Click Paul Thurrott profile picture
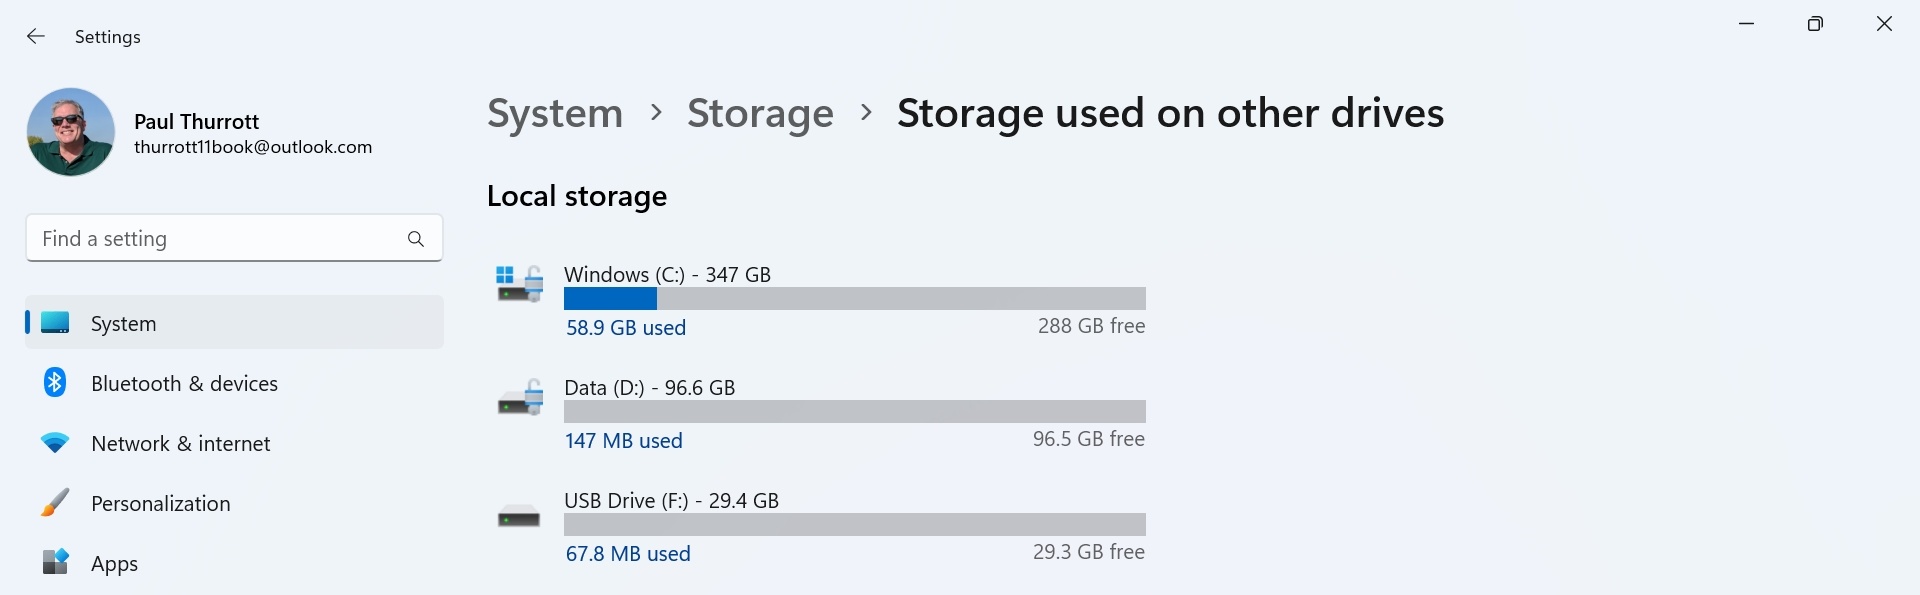Viewport: 1920px width, 595px height. [71, 132]
